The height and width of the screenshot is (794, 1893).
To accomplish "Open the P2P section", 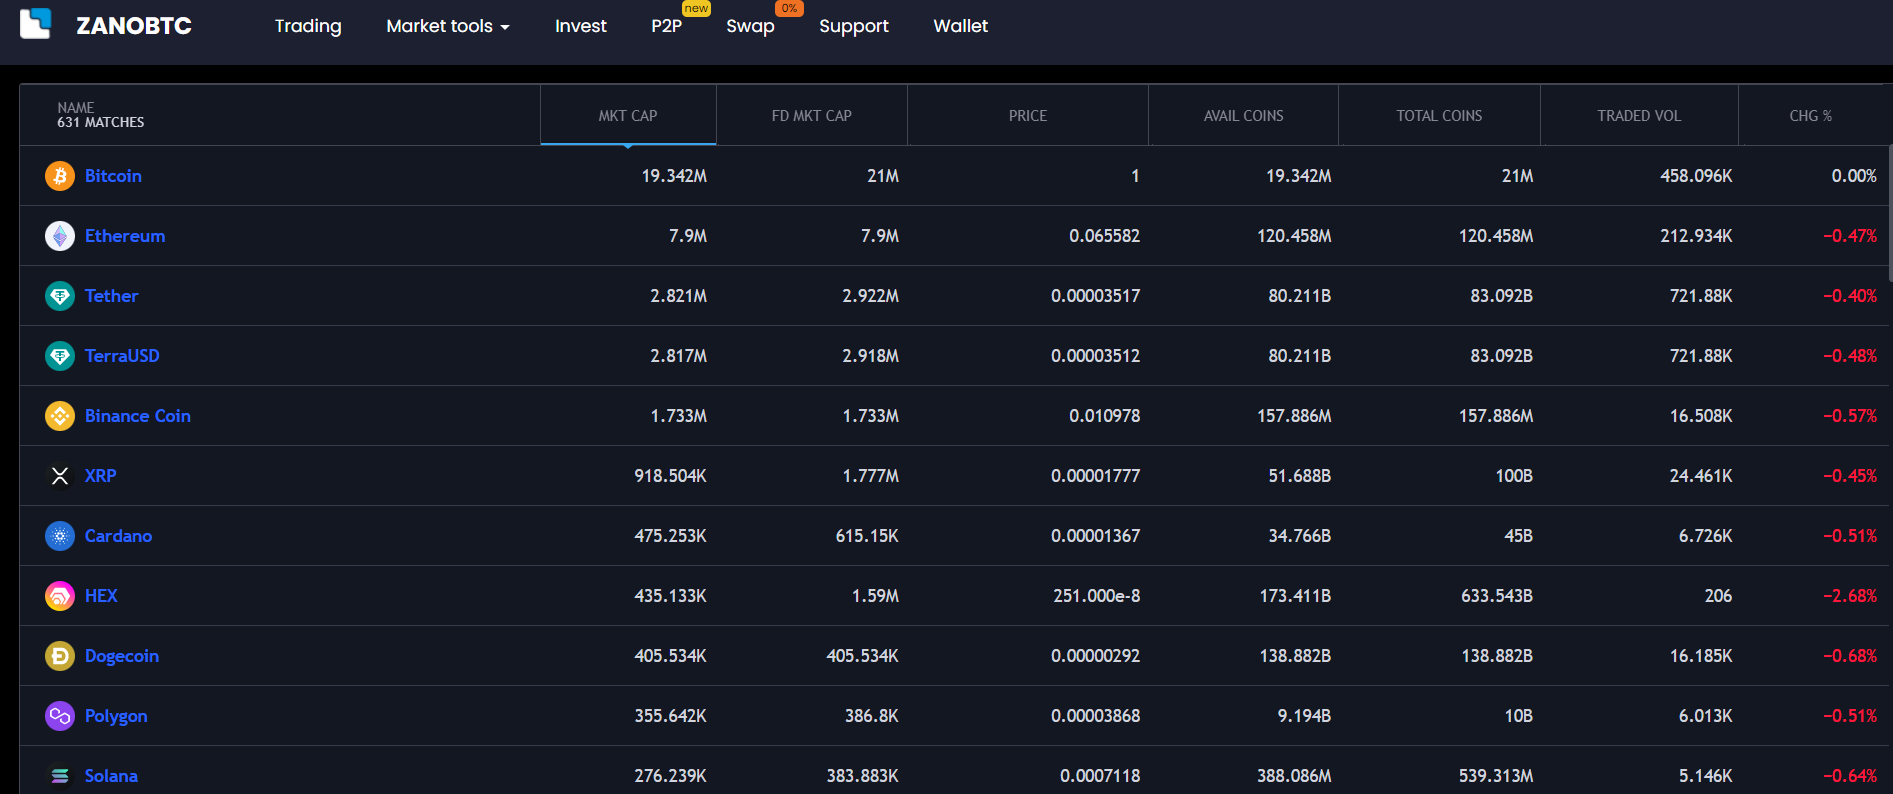I will point(666,26).
